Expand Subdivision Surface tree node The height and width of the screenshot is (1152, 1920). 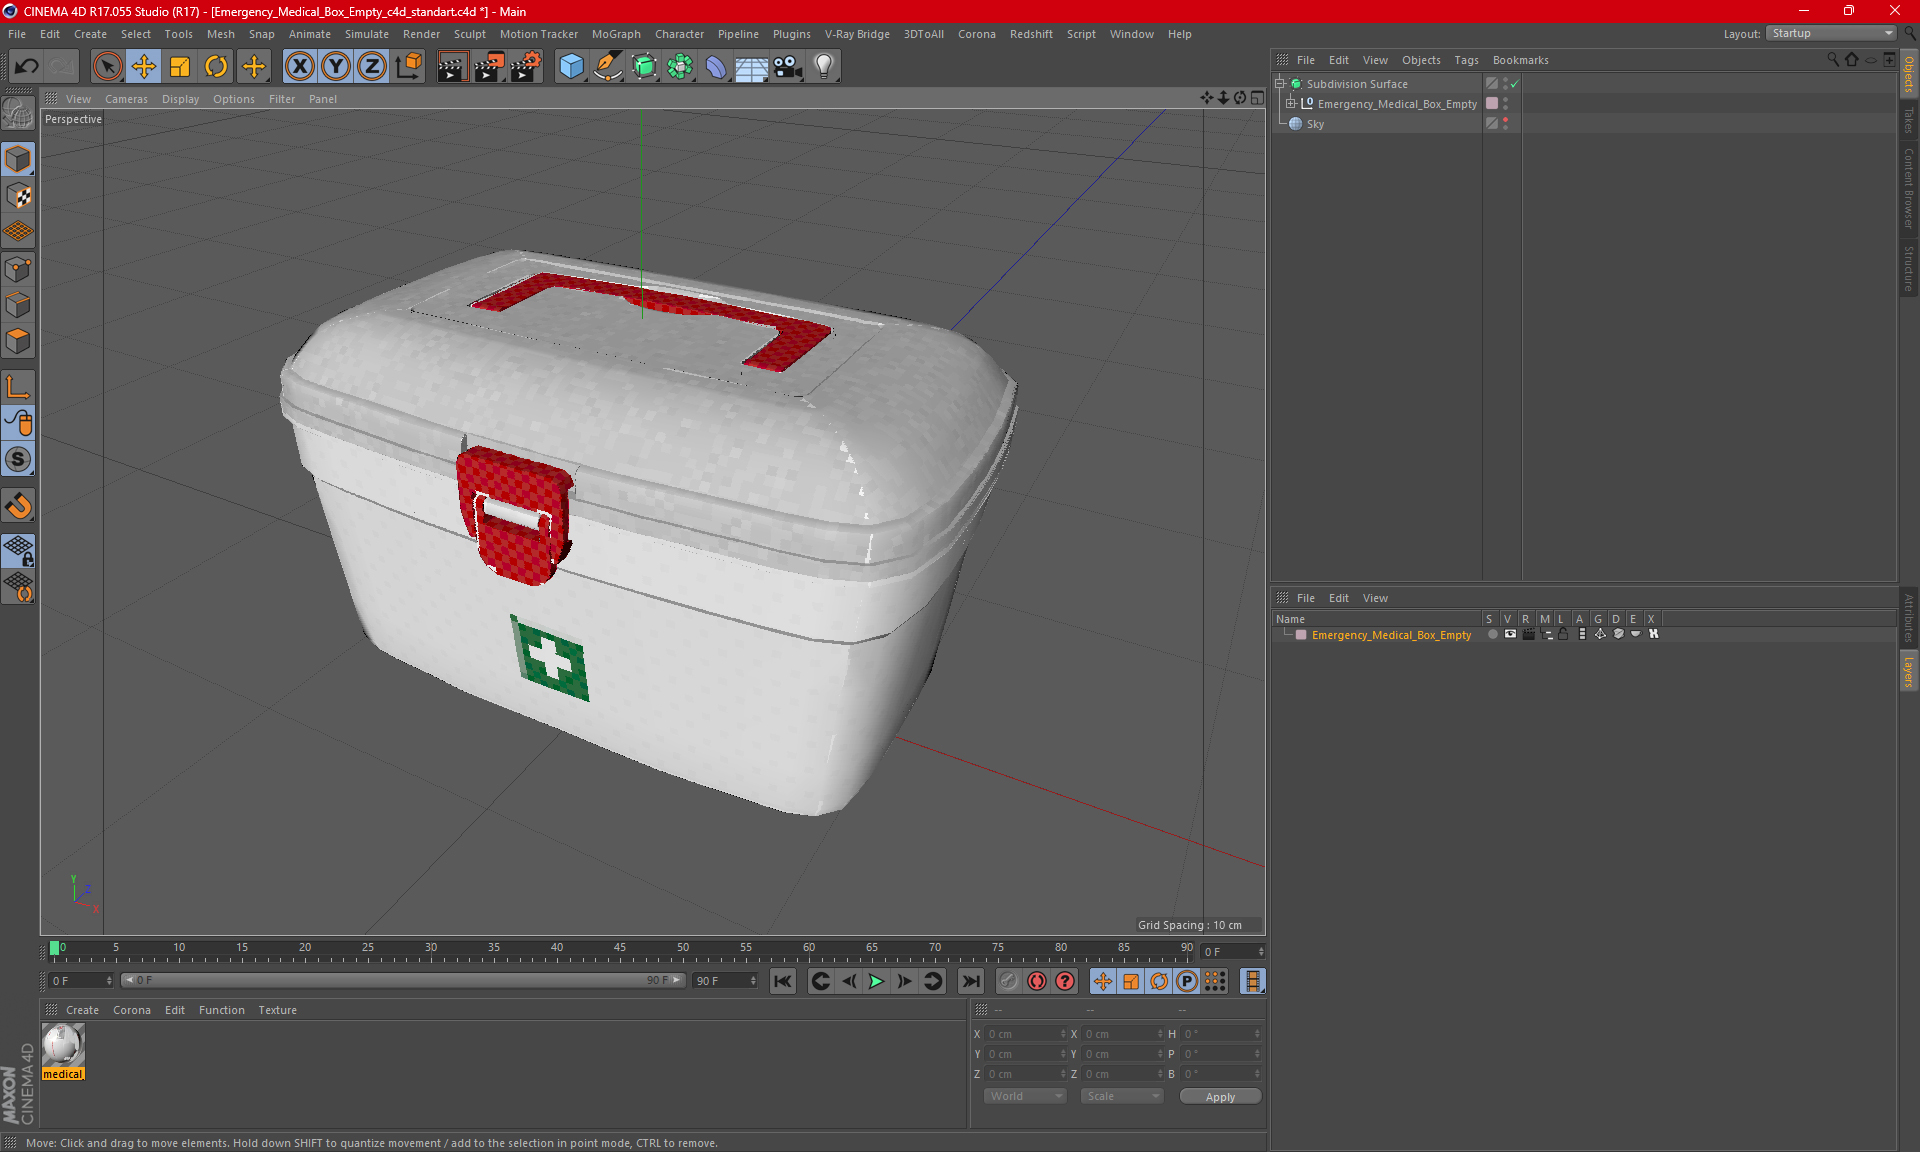point(1279,84)
